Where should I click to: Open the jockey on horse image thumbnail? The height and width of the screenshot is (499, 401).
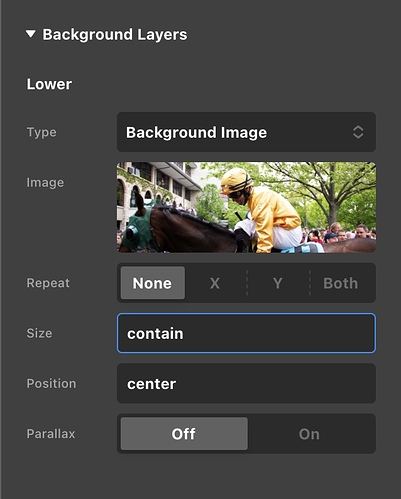(x=246, y=207)
